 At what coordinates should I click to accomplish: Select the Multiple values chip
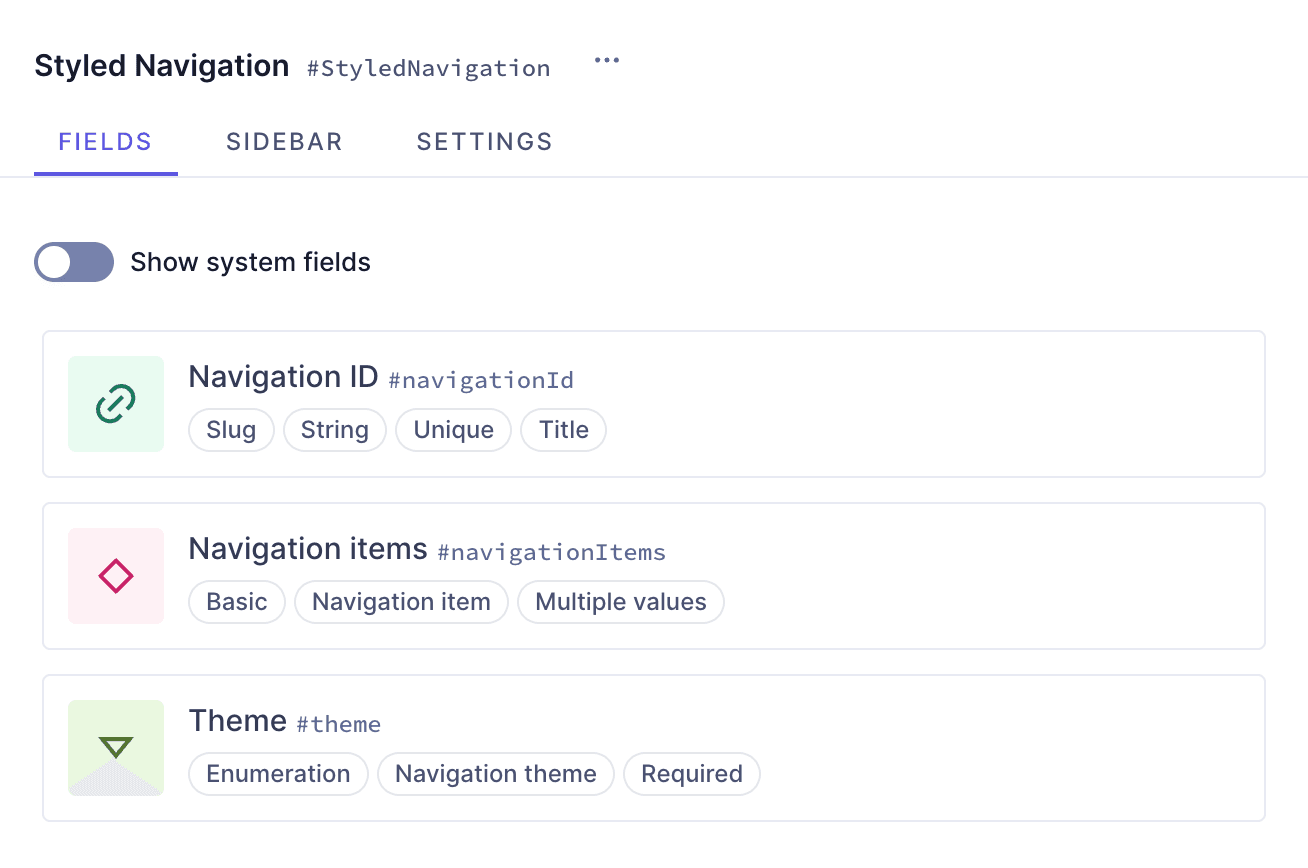pos(620,602)
